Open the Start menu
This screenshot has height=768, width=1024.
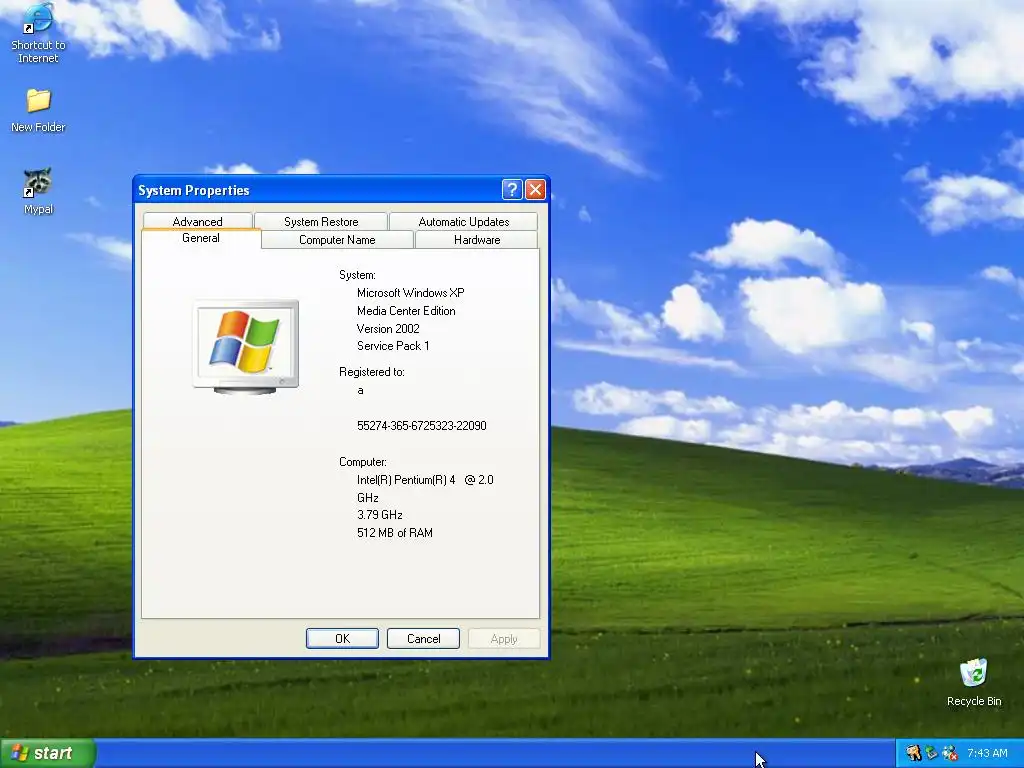(x=48, y=753)
